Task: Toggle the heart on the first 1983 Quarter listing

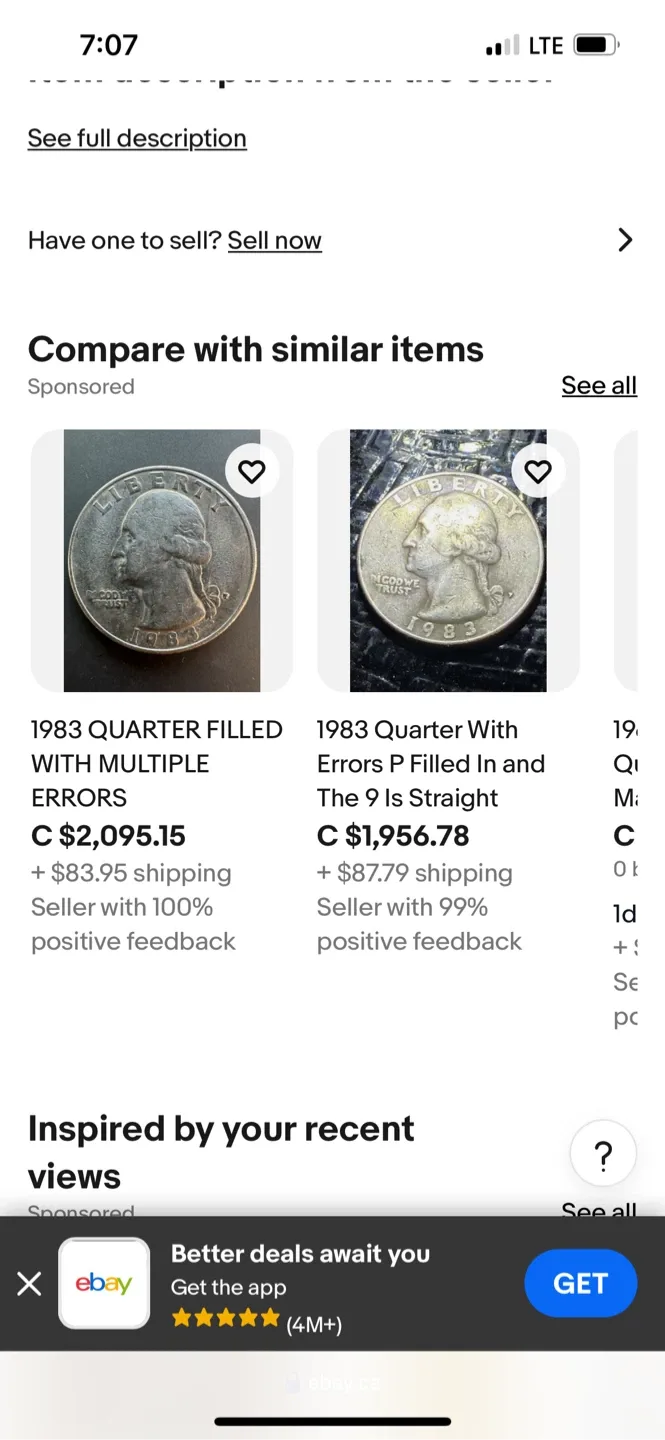Action: click(x=252, y=471)
